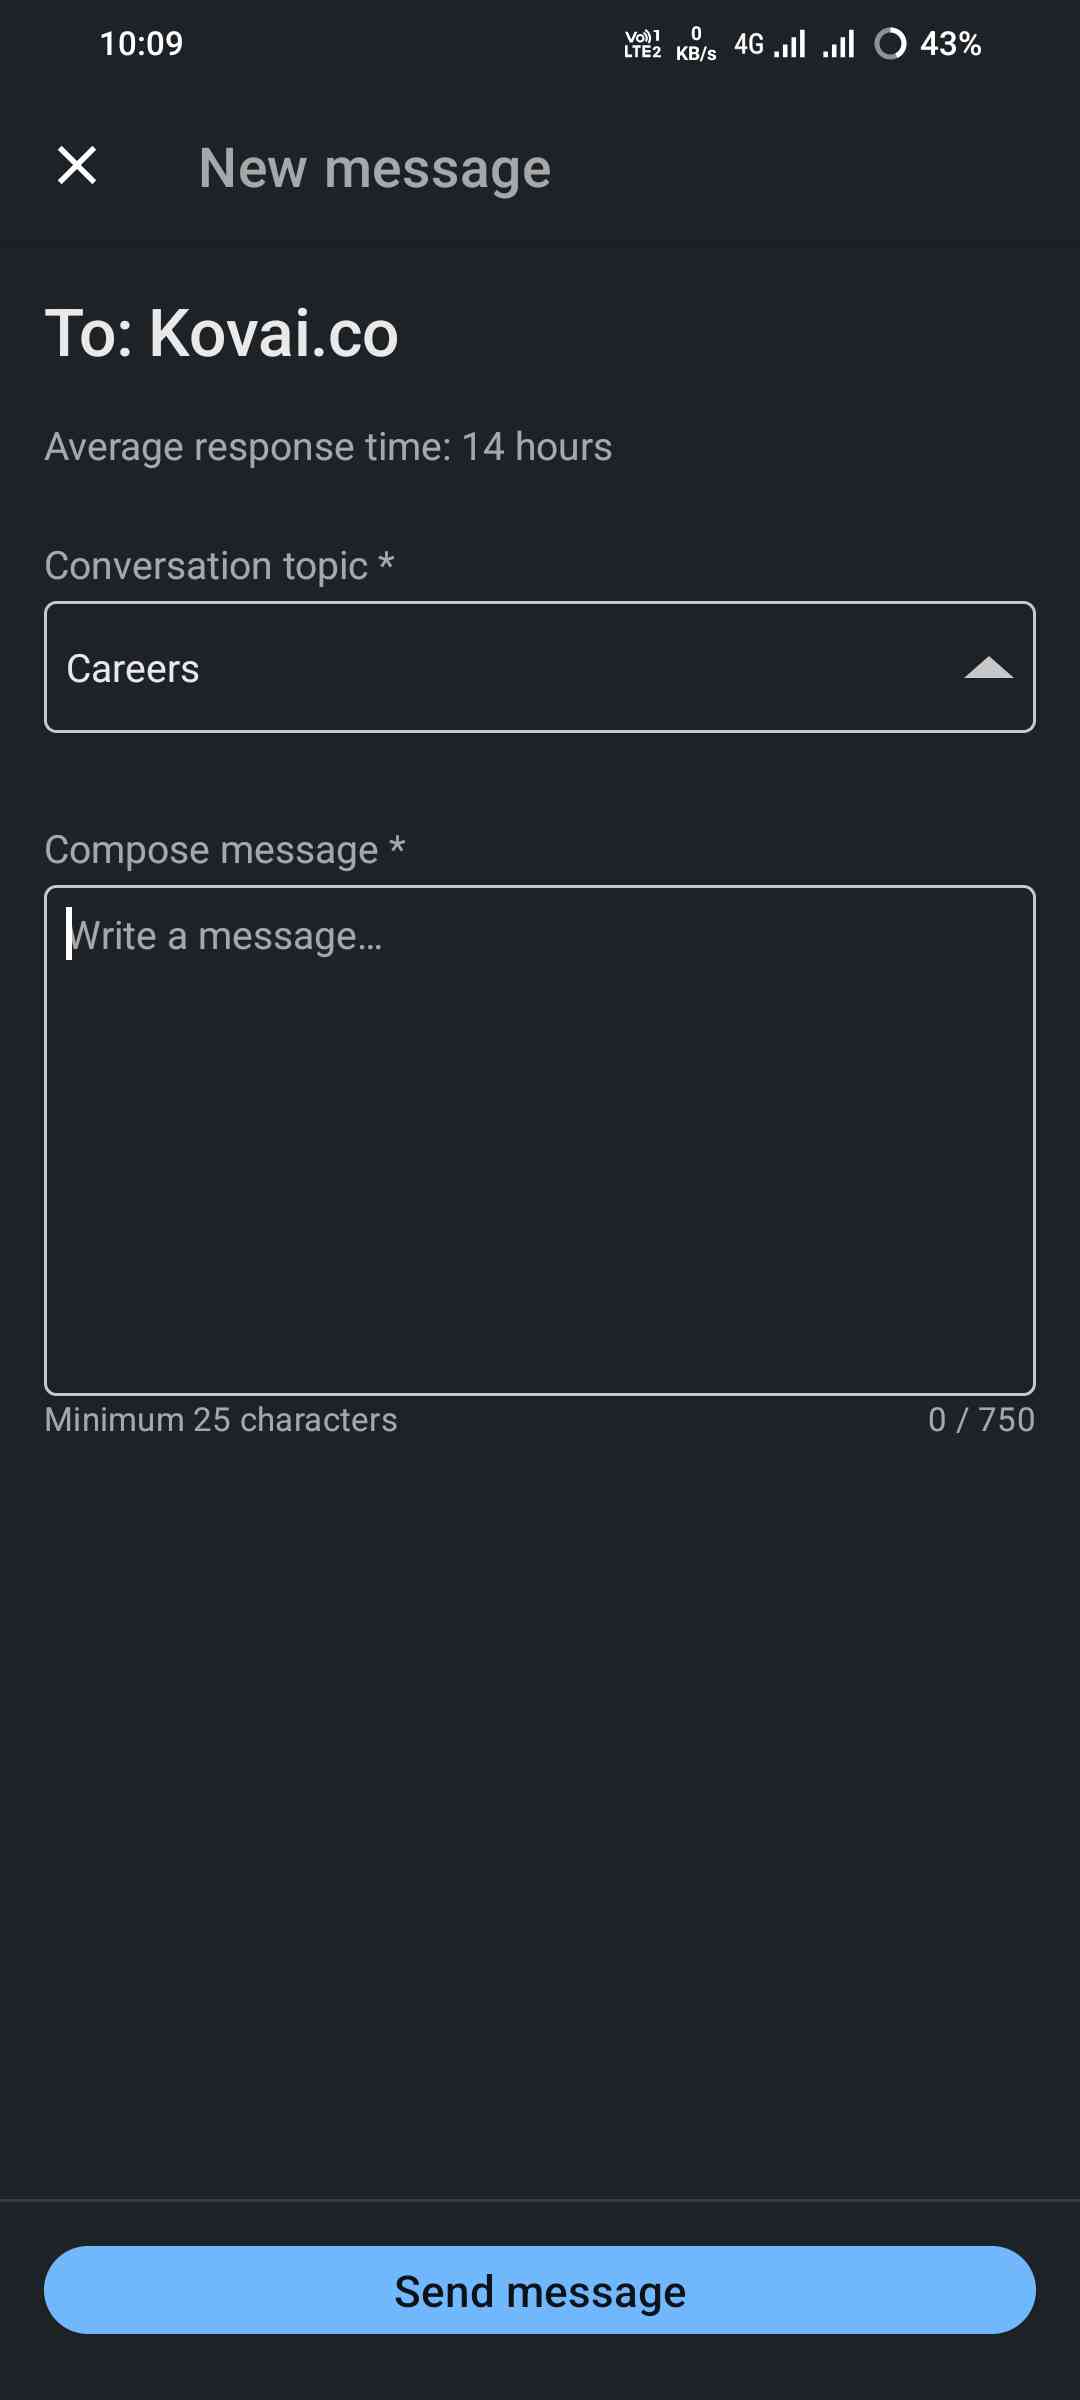Image resolution: width=1080 pixels, height=2400 pixels.
Task: Tap the circular battery ring icon
Action: (x=890, y=44)
